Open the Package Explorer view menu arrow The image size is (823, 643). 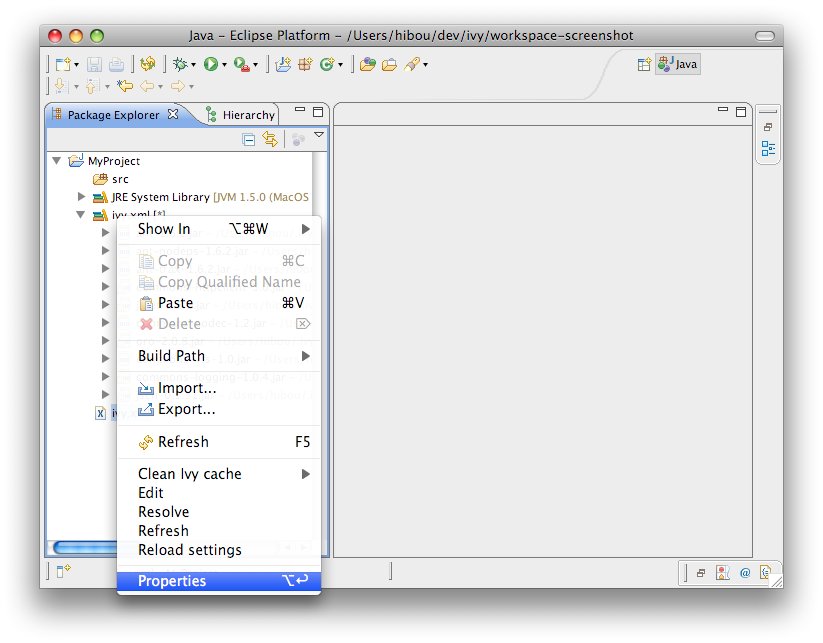pyautogui.click(x=319, y=135)
